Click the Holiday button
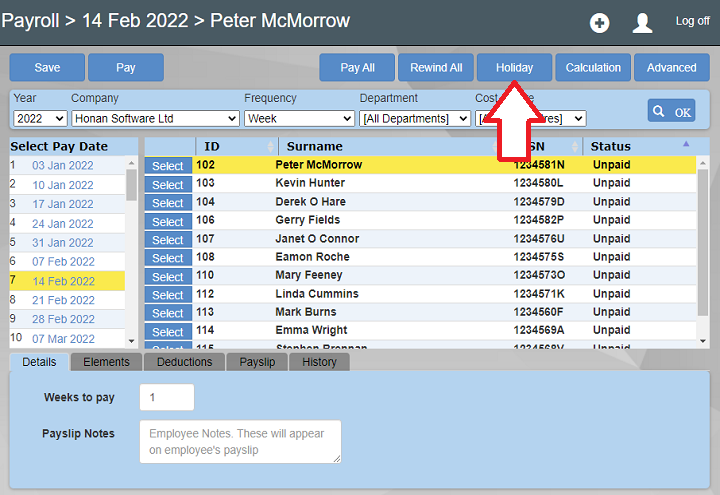The image size is (720, 495). pyautogui.click(x=514, y=68)
